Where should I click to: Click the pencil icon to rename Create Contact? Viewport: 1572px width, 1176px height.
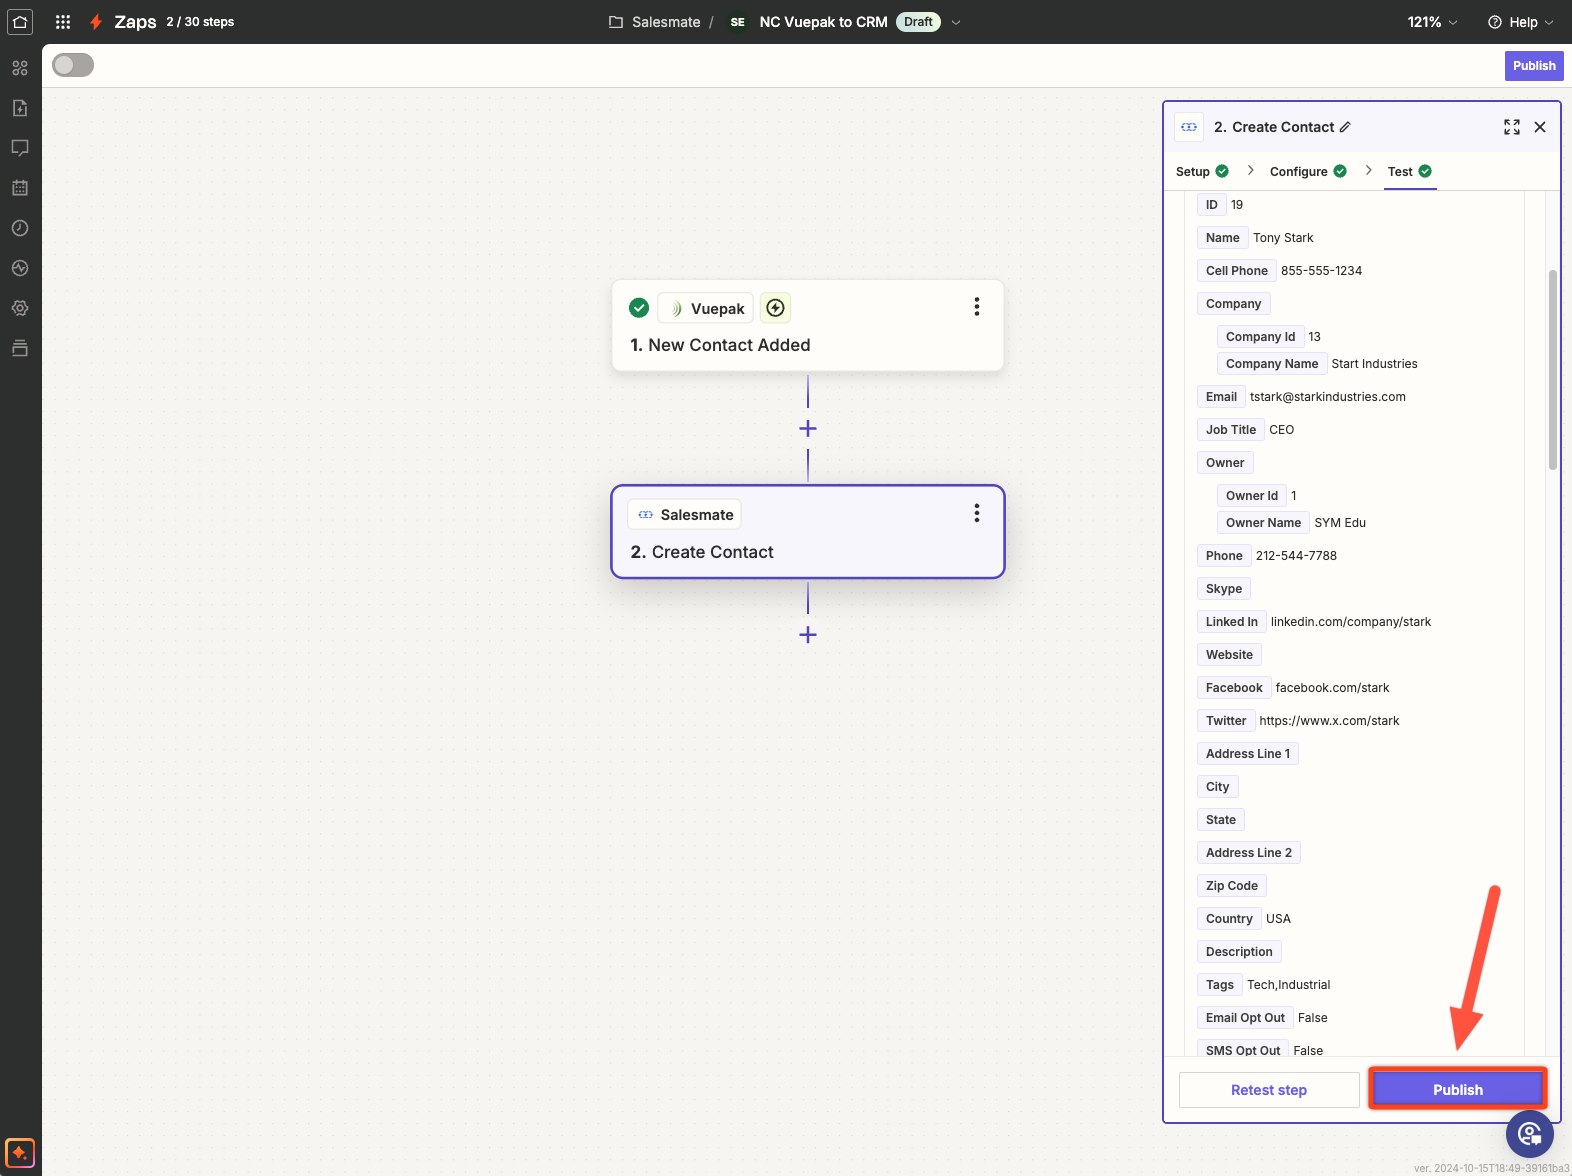coord(1345,127)
